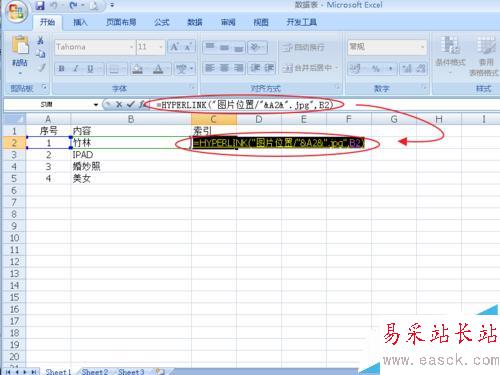The height and width of the screenshot is (375, 500).
Task: Apply percent style to cell
Action: (376, 69)
